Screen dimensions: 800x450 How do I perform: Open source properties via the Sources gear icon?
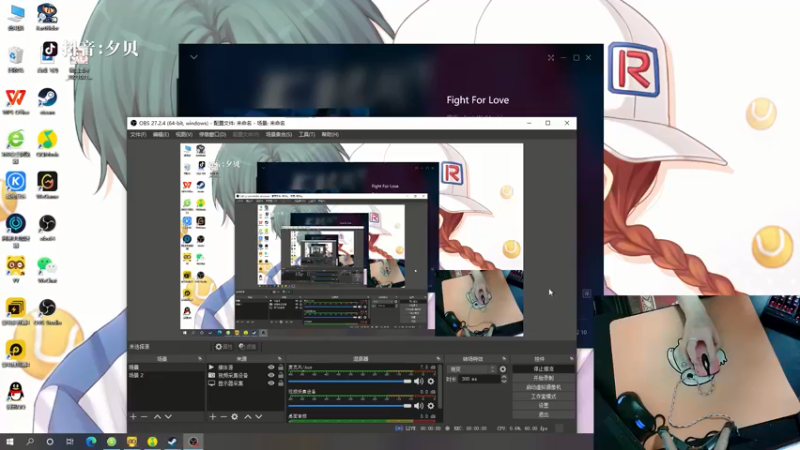[x=235, y=417]
